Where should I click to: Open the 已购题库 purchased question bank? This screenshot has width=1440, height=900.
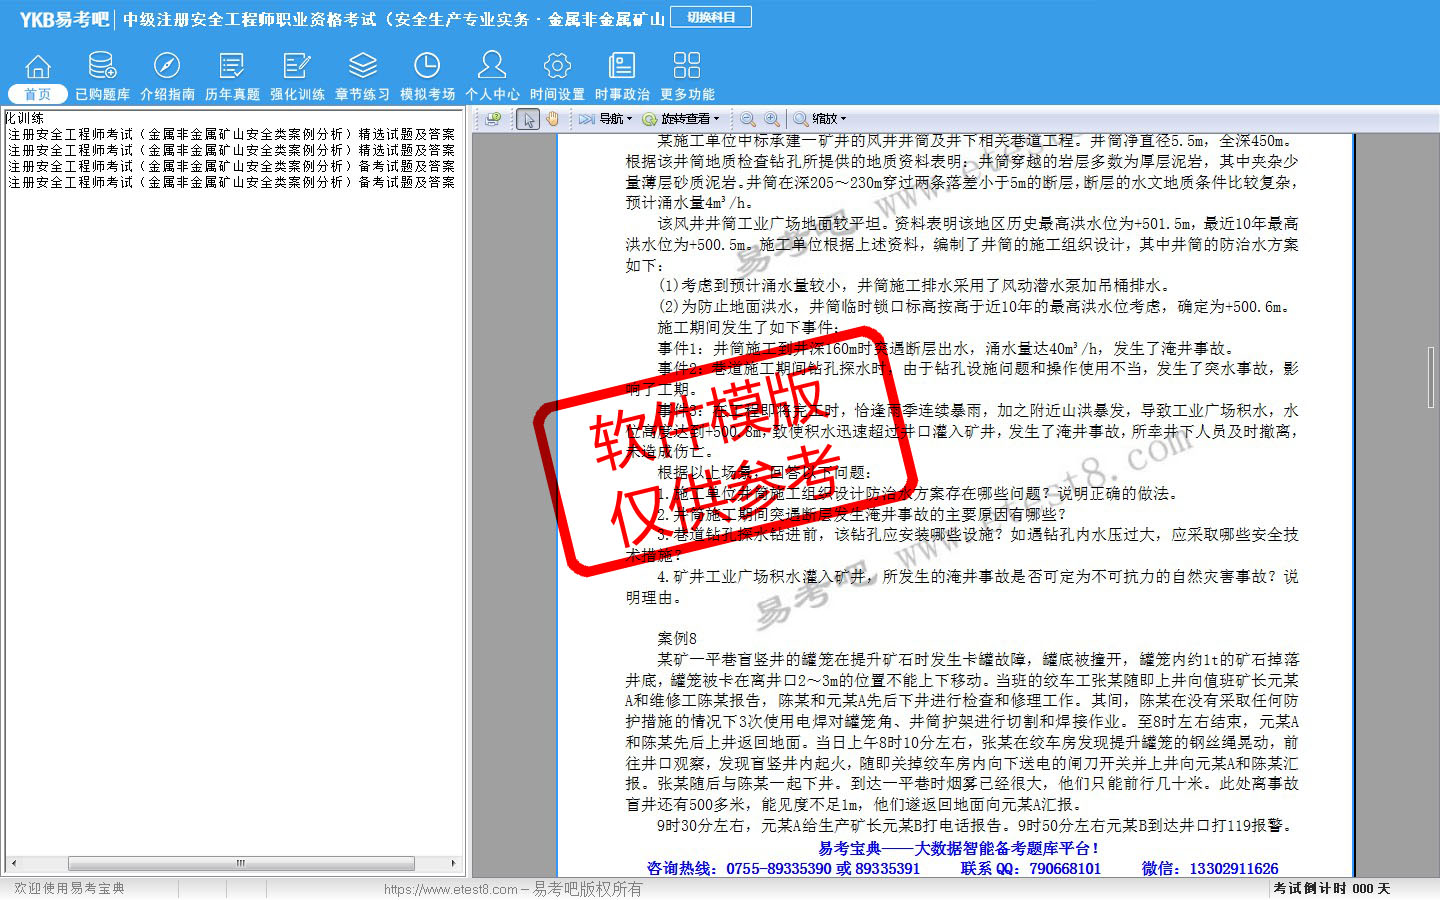pyautogui.click(x=102, y=76)
